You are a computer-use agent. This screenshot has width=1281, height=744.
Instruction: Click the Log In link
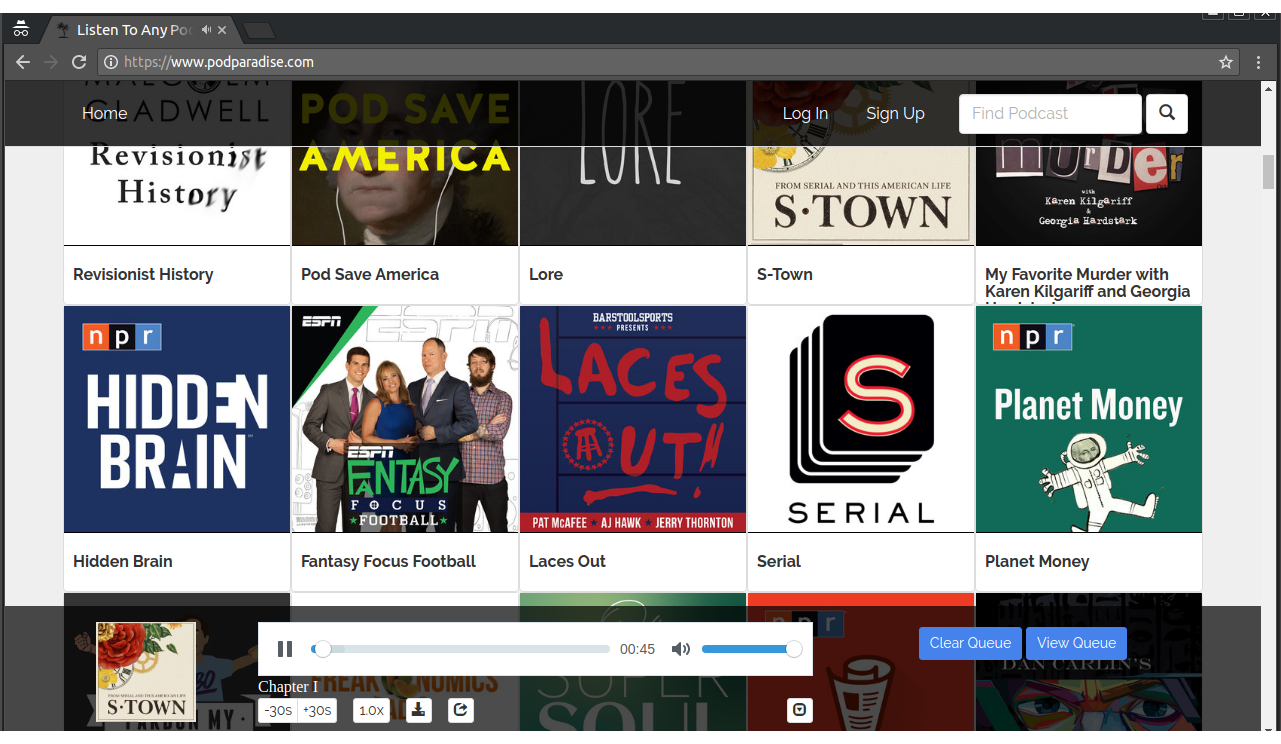805,113
